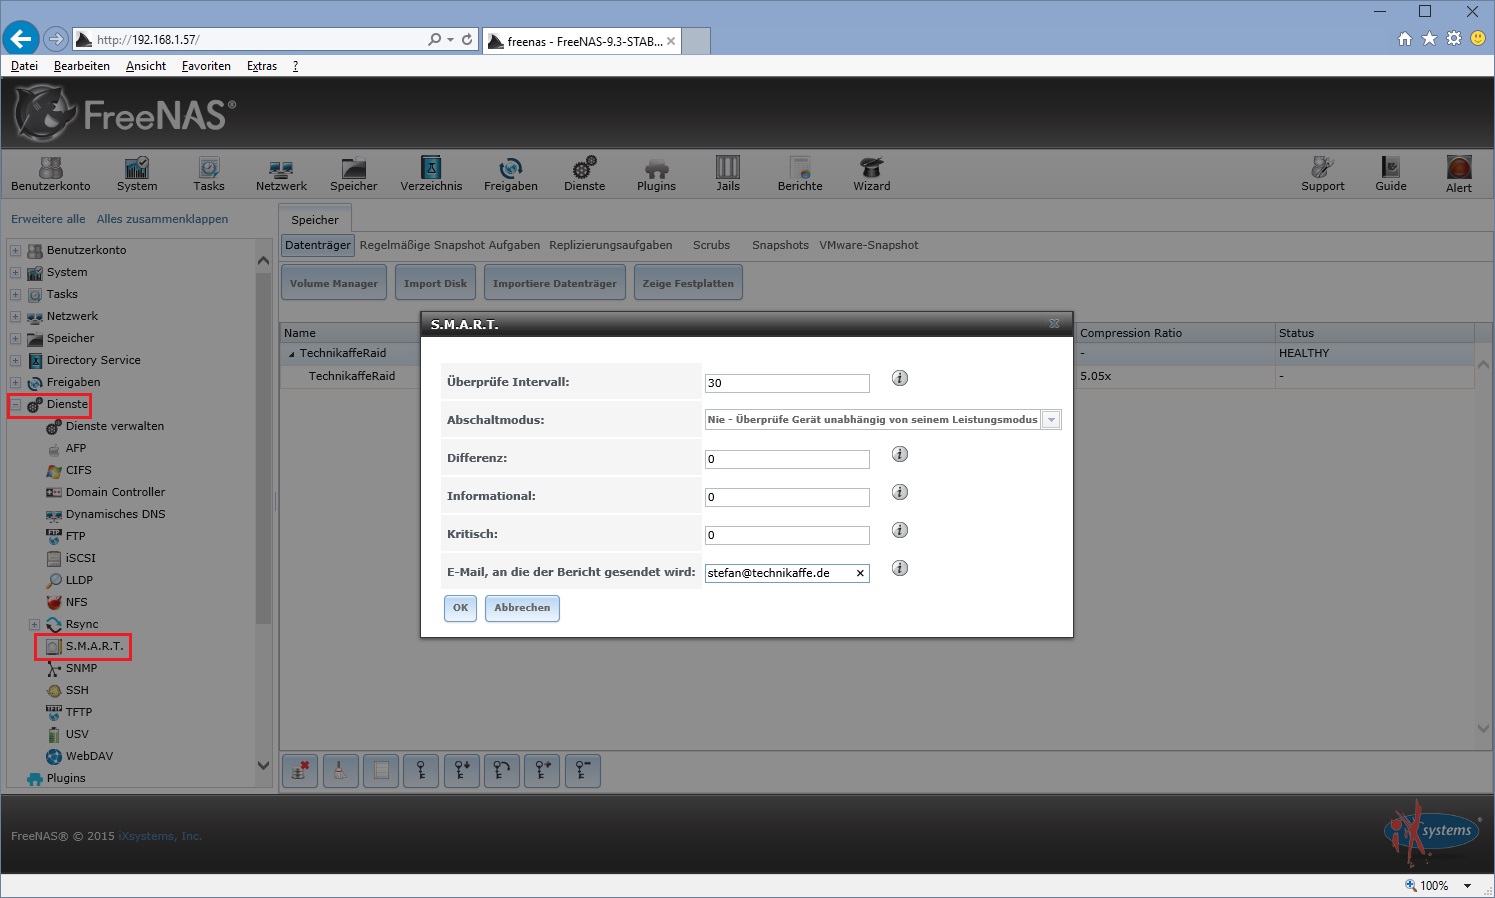Open browser Favorites star icon
1495x898 pixels.
(1429, 39)
